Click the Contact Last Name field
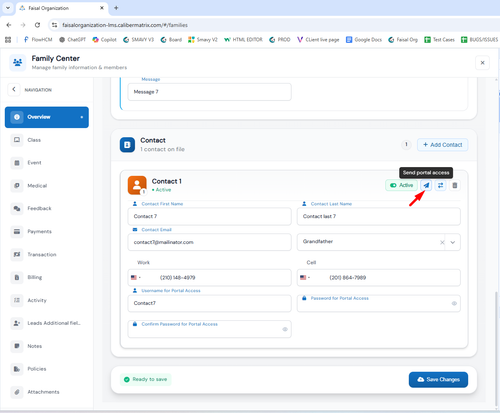Screen dimensions: 500x413 point(379,216)
